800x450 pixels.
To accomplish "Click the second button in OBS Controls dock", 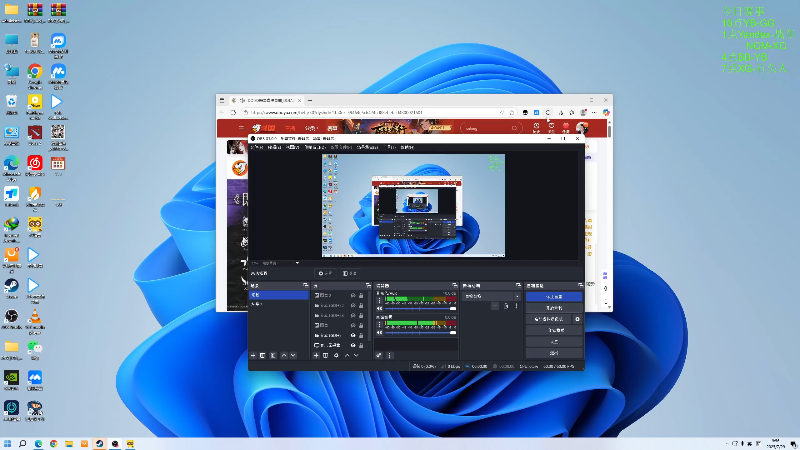I will pos(554,308).
